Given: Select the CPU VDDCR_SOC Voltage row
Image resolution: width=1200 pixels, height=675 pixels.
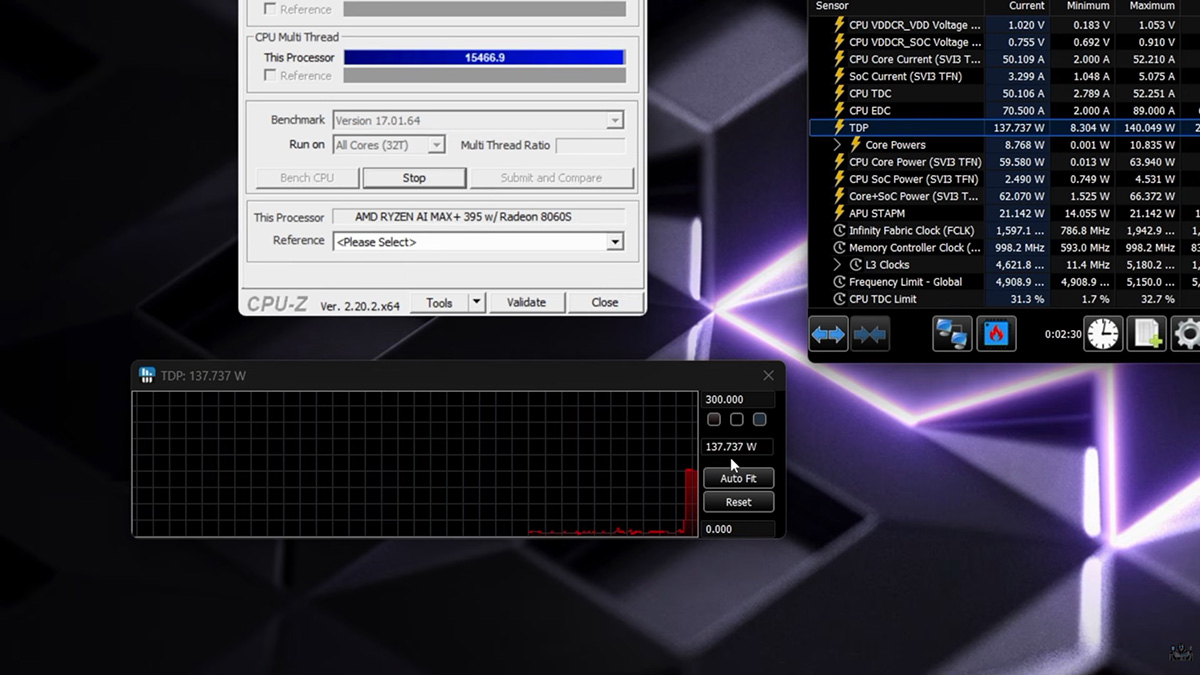Looking at the screenshot, I should pyautogui.click(x=1004, y=42).
